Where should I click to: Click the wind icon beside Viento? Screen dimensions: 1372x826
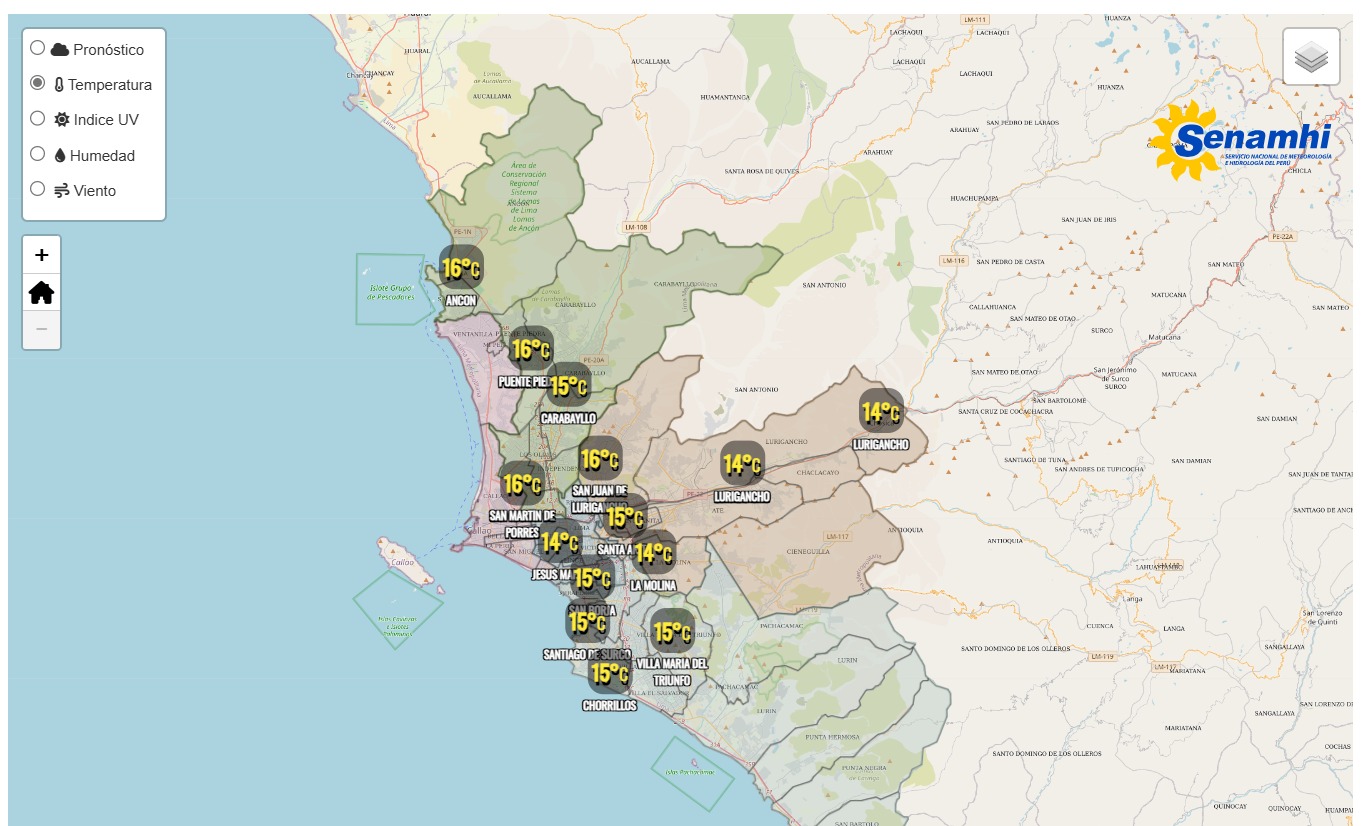point(62,190)
